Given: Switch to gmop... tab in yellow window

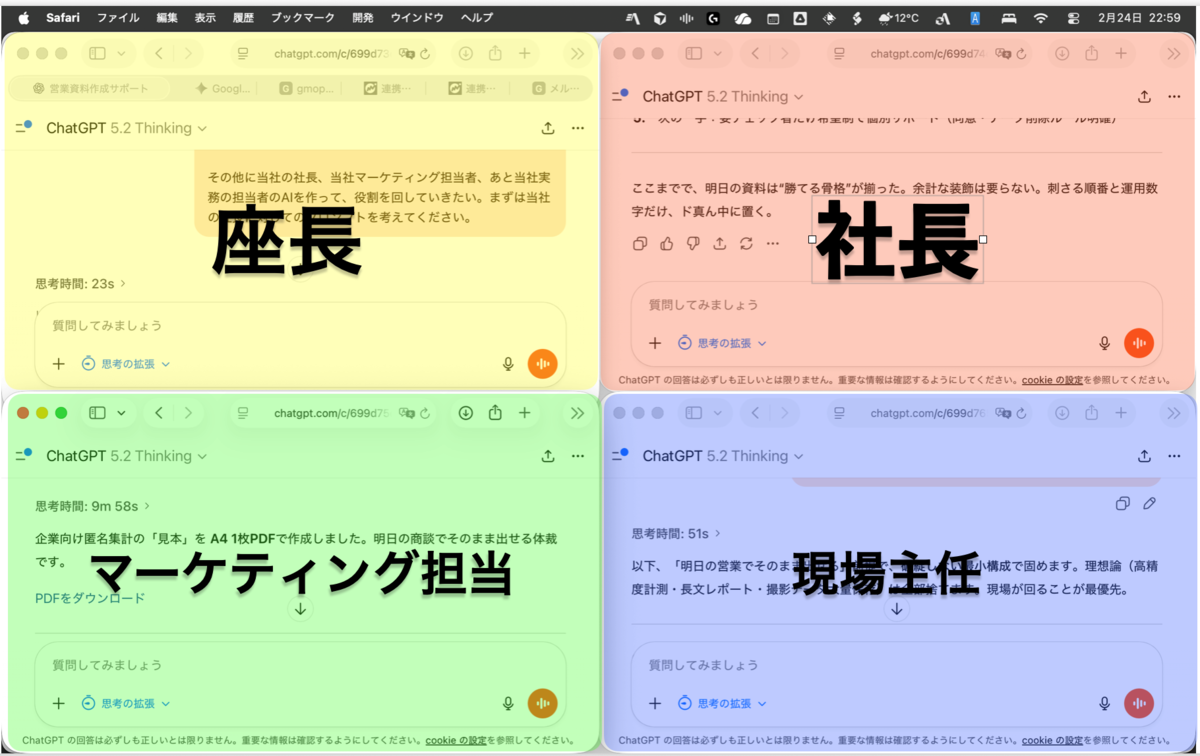Looking at the screenshot, I should [306, 89].
